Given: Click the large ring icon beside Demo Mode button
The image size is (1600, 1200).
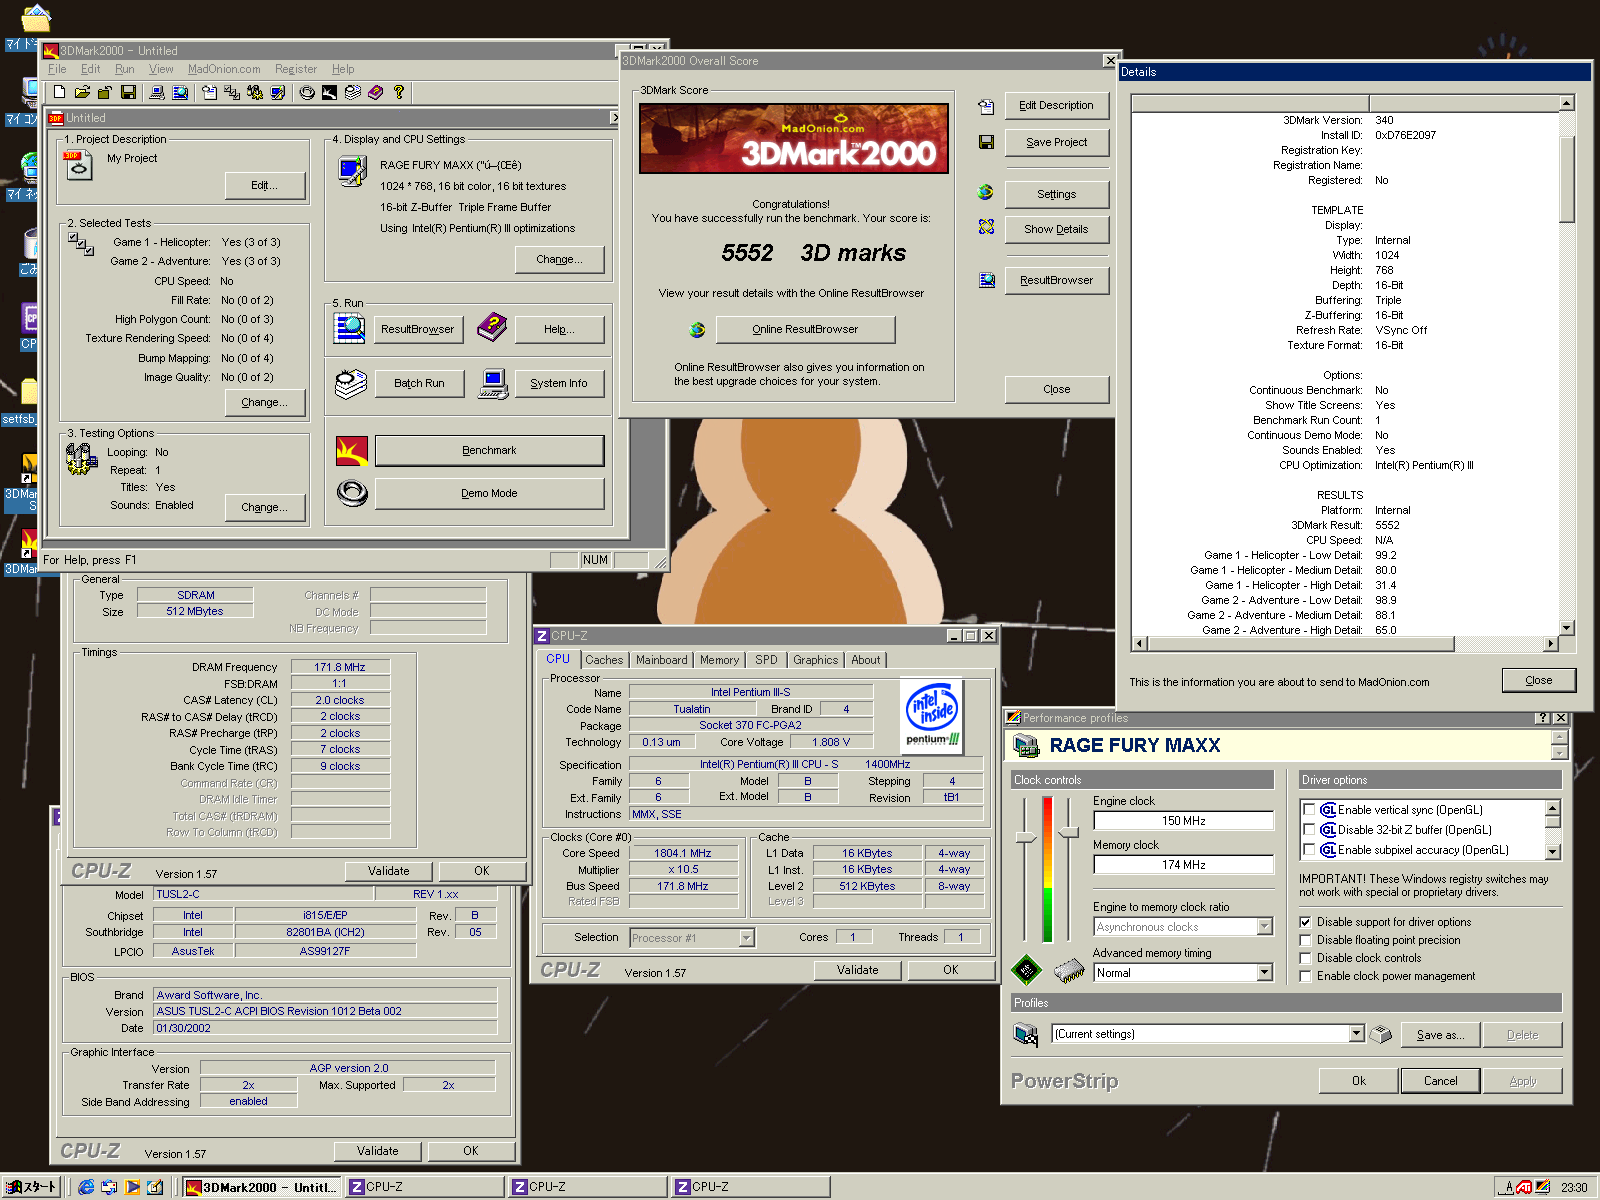Looking at the screenshot, I should coord(352,493).
